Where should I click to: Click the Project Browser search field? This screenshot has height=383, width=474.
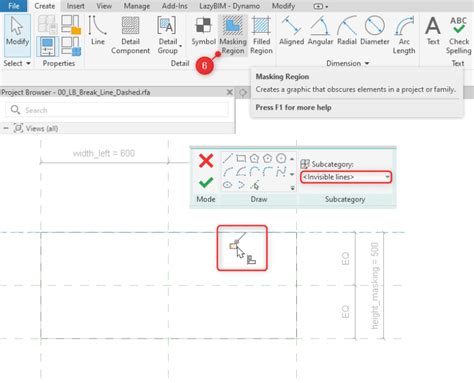click(x=117, y=110)
